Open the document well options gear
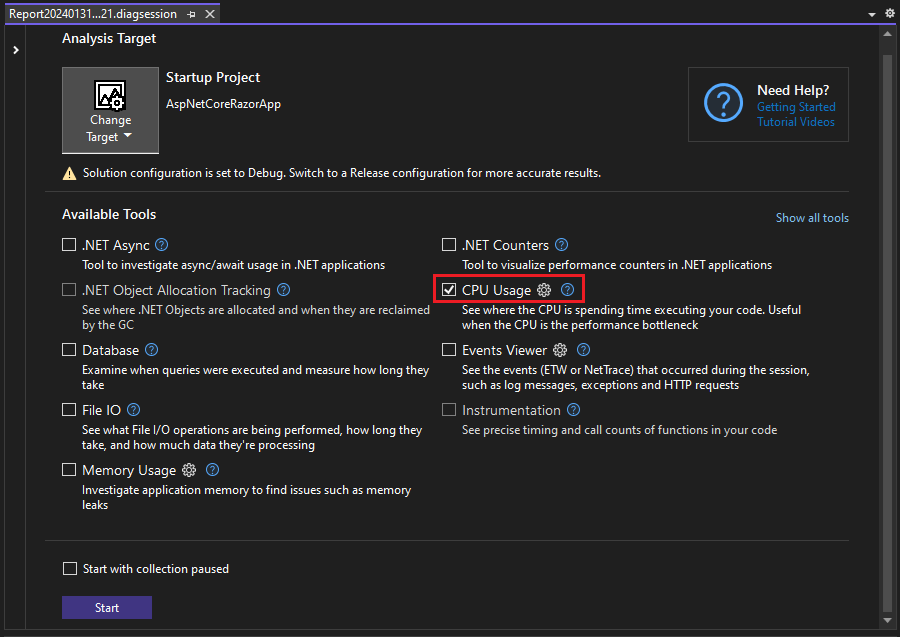The width and height of the screenshot is (900, 637). coord(888,13)
